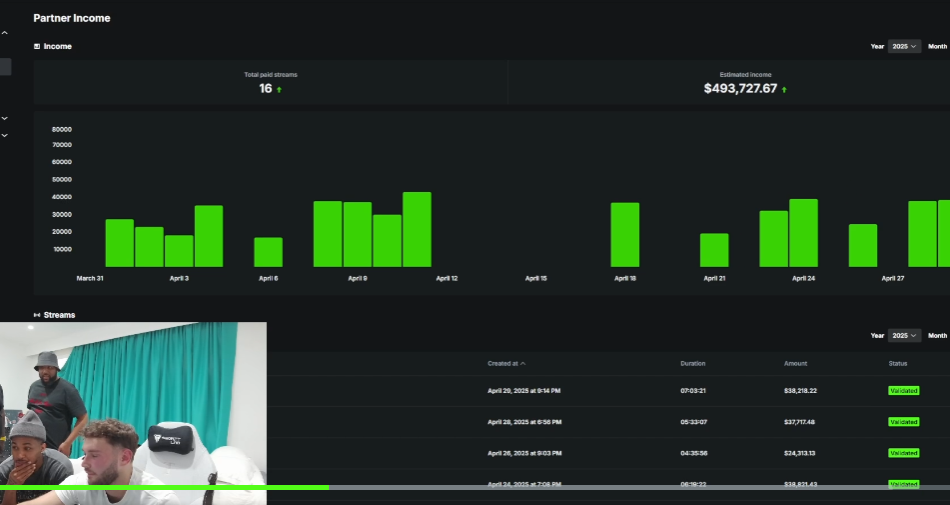Click the Streams section icon
Image resolution: width=950 pixels, height=505 pixels.
pos(37,315)
